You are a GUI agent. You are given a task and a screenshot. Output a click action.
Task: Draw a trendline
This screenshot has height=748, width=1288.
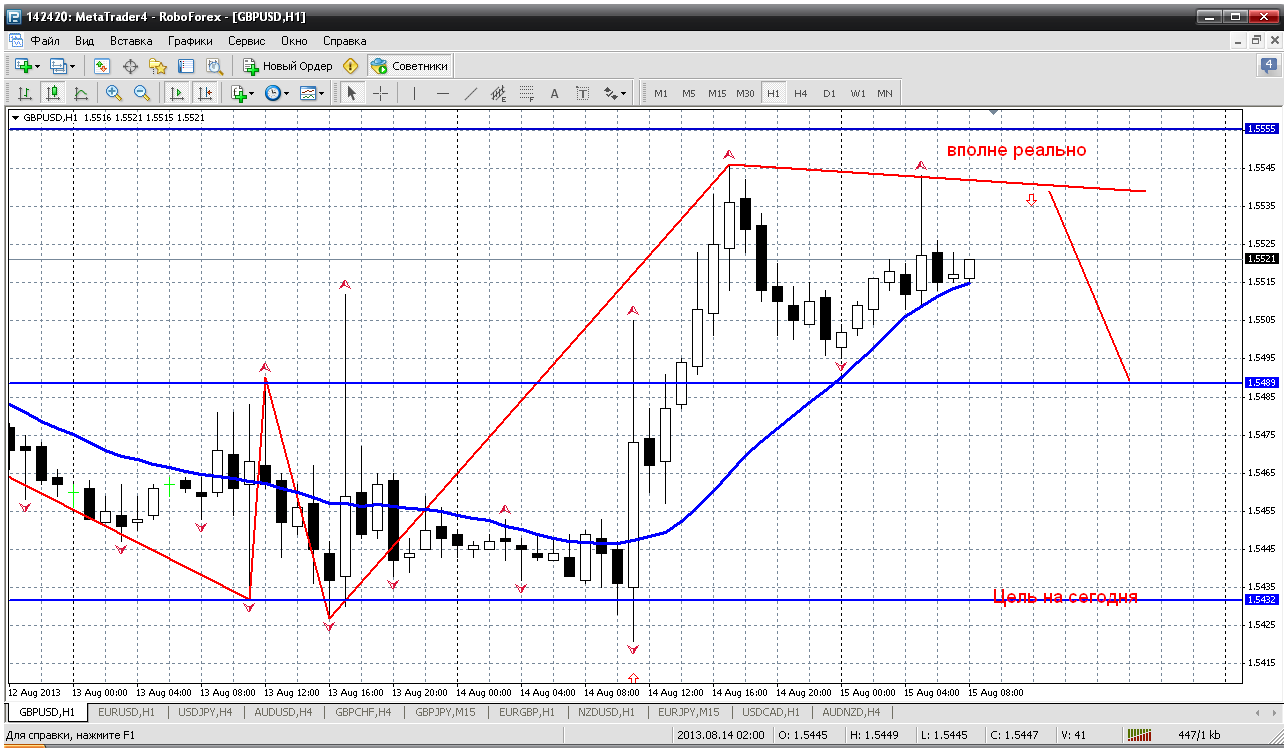click(x=471, y=93)
